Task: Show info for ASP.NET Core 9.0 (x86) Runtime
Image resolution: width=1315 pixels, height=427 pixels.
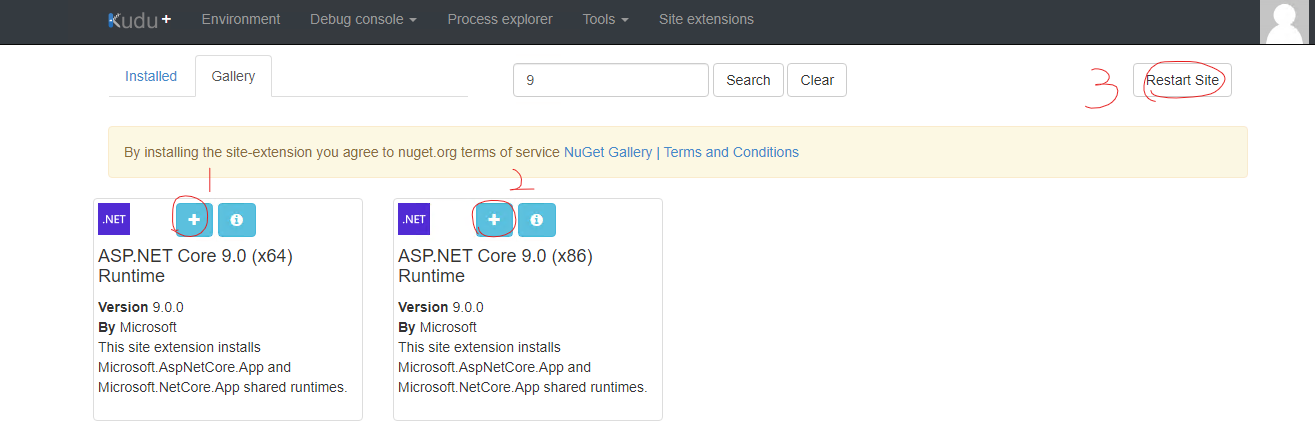Action: [537, 219]
